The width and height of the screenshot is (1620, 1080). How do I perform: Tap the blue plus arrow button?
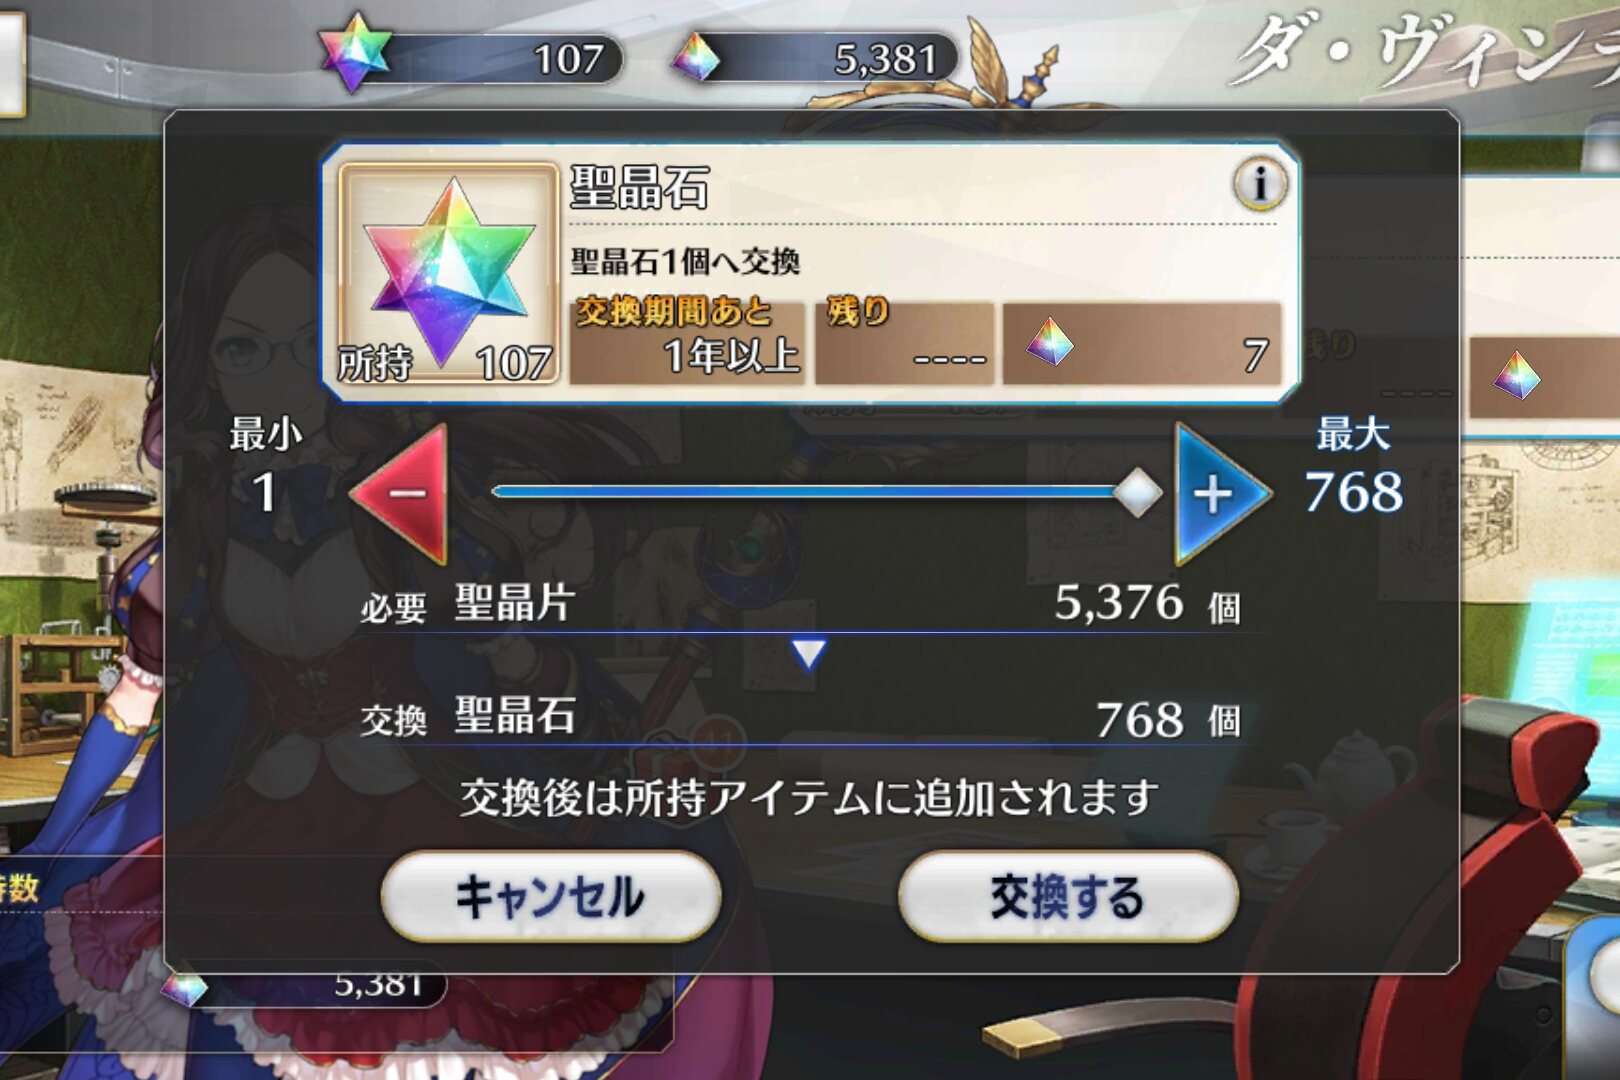(x=1221, y=493)
